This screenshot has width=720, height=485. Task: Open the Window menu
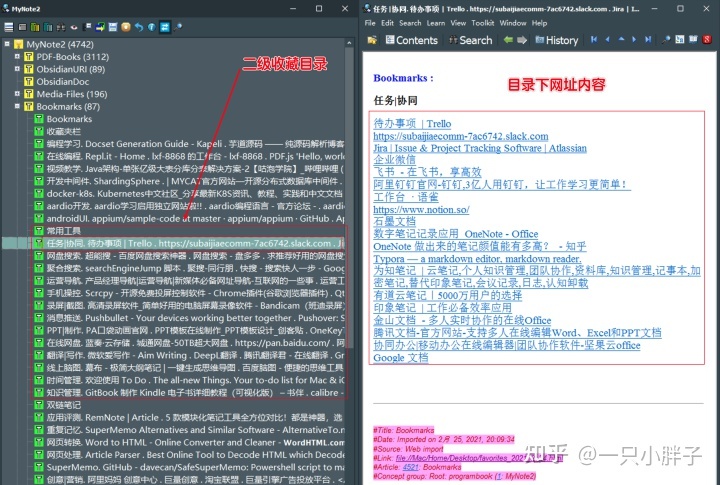point(513,23)
